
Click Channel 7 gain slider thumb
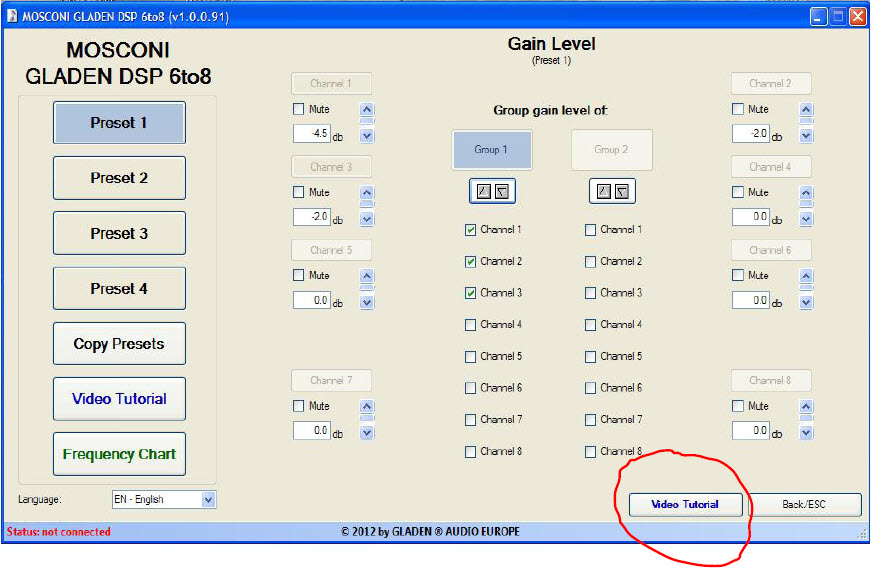pos(367,418)
